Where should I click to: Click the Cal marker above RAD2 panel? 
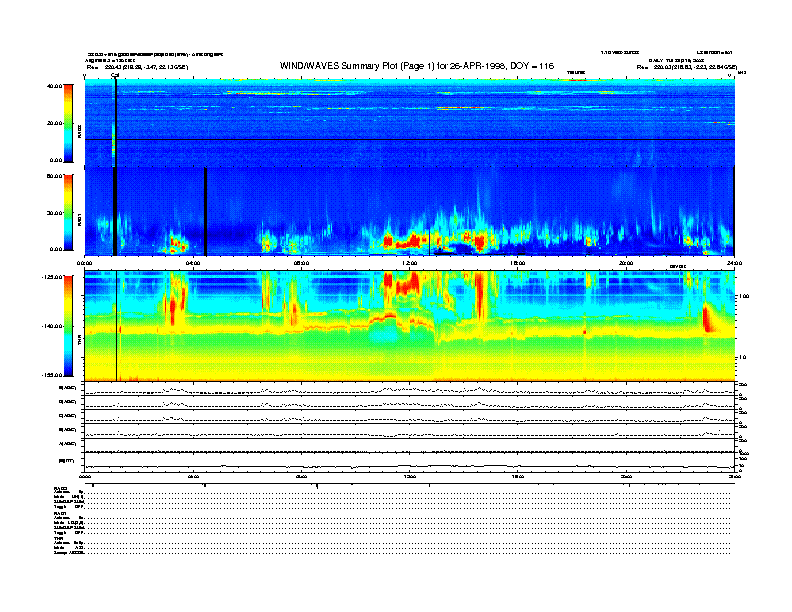(115, 76)
